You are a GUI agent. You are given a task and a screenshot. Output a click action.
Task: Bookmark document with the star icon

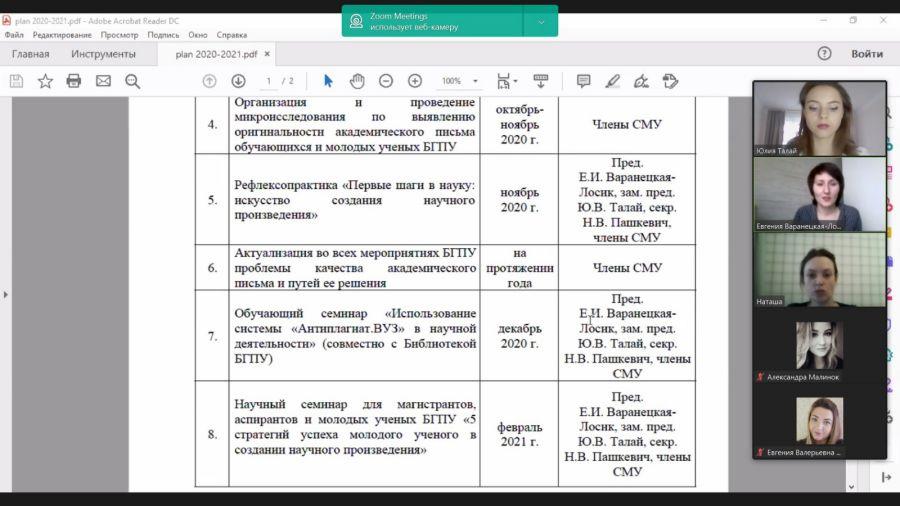point(45,81)
